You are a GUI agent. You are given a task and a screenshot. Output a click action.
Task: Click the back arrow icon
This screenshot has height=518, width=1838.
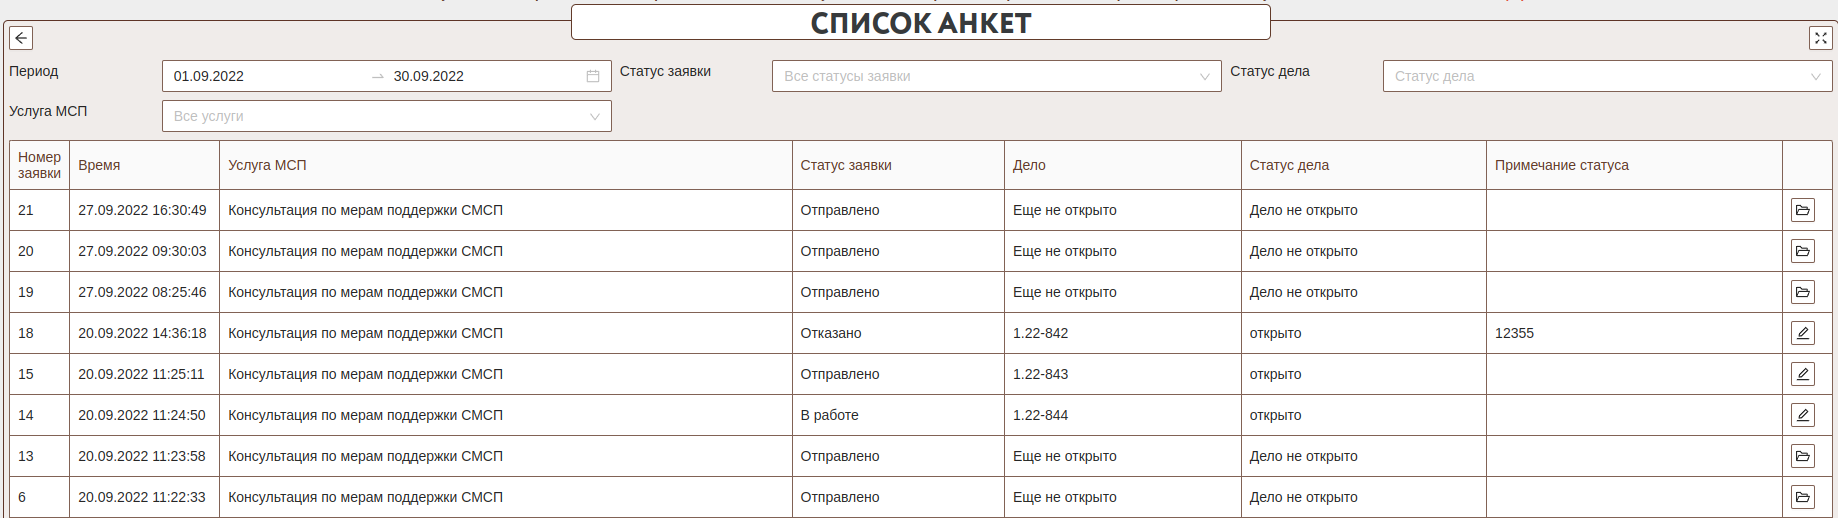(x=21, y=38)
